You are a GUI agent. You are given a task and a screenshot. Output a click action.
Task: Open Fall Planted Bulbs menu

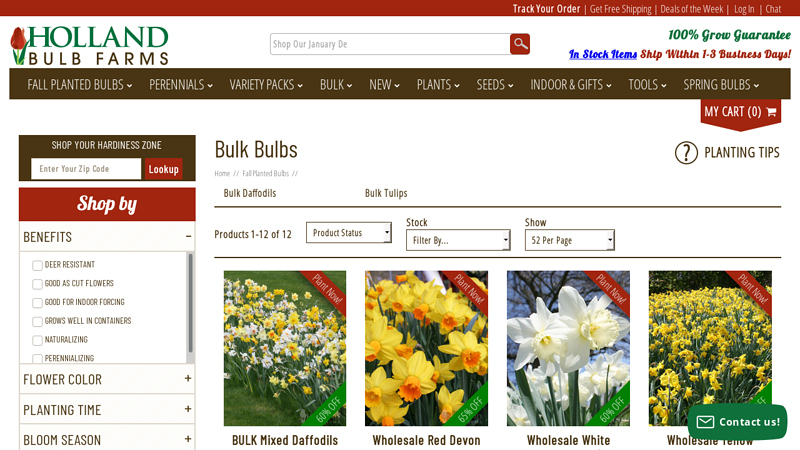pos(80,85)
